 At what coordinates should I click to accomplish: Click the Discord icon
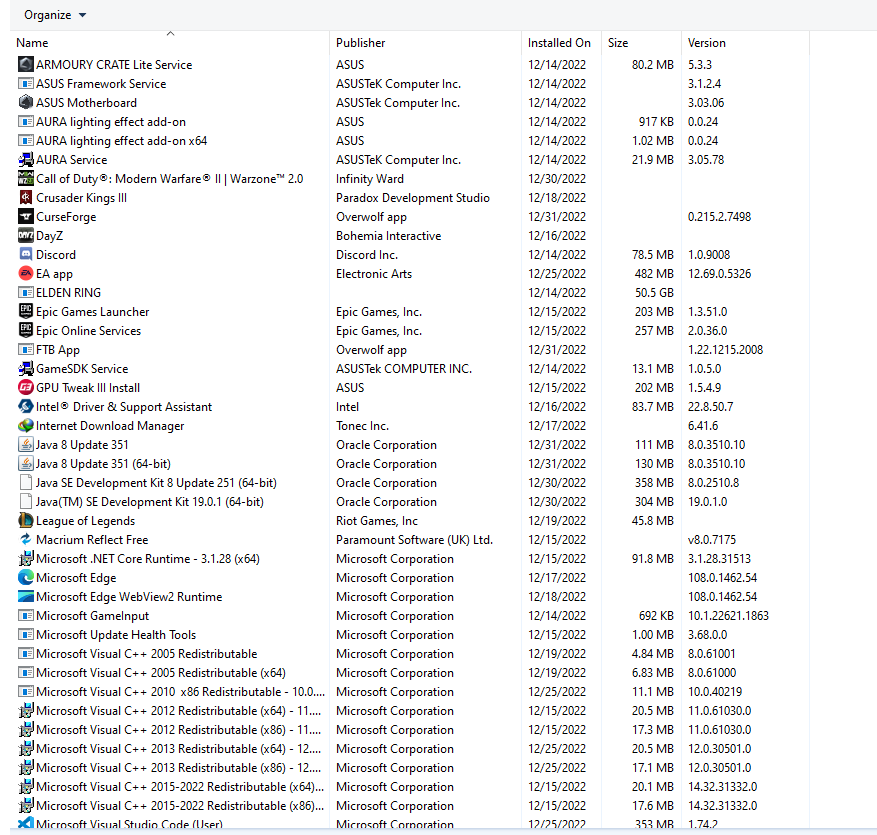(26, 254)
